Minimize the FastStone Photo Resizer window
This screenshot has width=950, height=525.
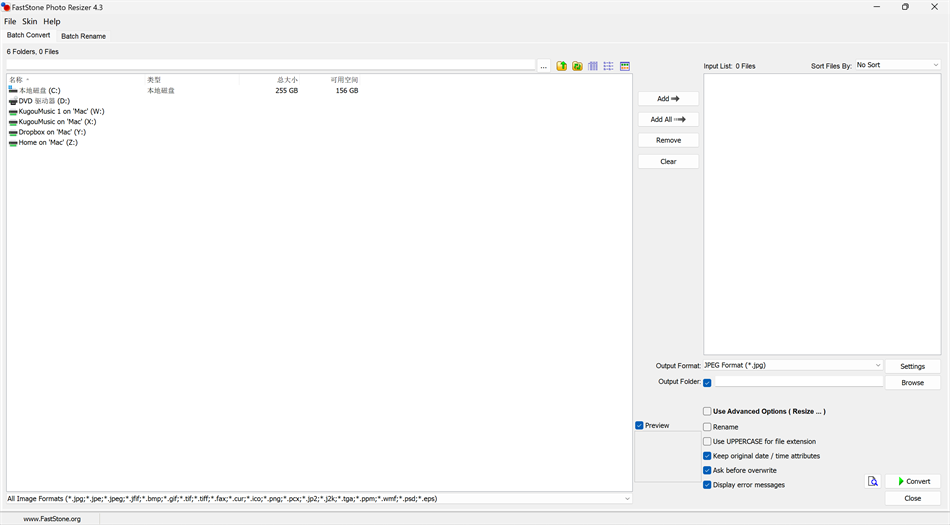877,7
